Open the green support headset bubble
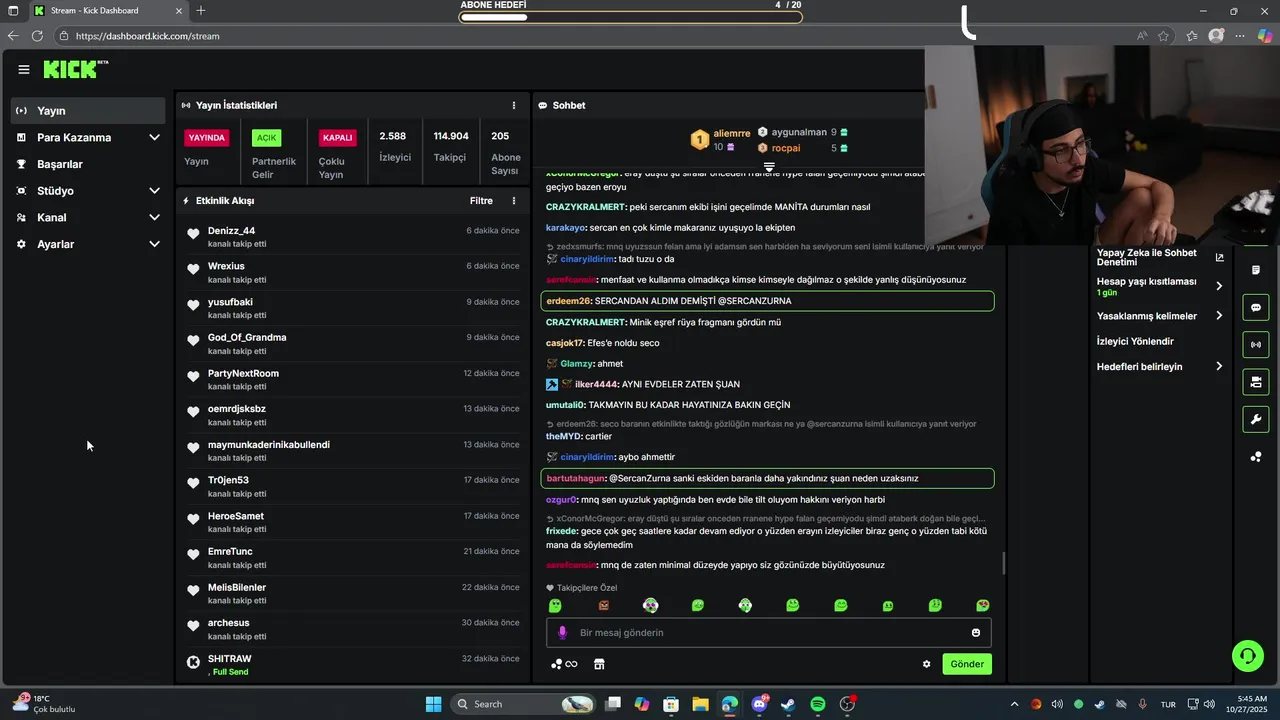Image resolution: width=1280 pixels, height=720 pixels. (x=1247, y=656)
